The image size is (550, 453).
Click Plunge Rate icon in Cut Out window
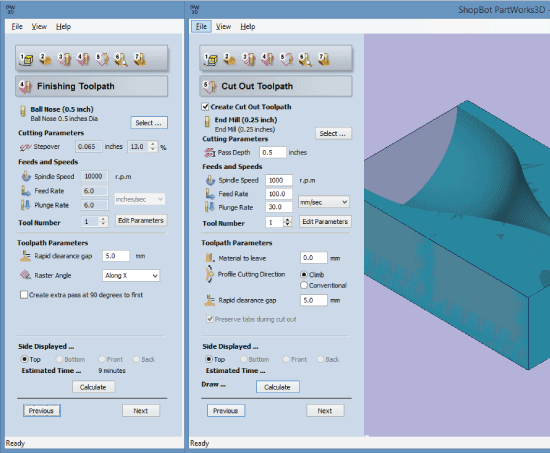[x=209, y=207]
